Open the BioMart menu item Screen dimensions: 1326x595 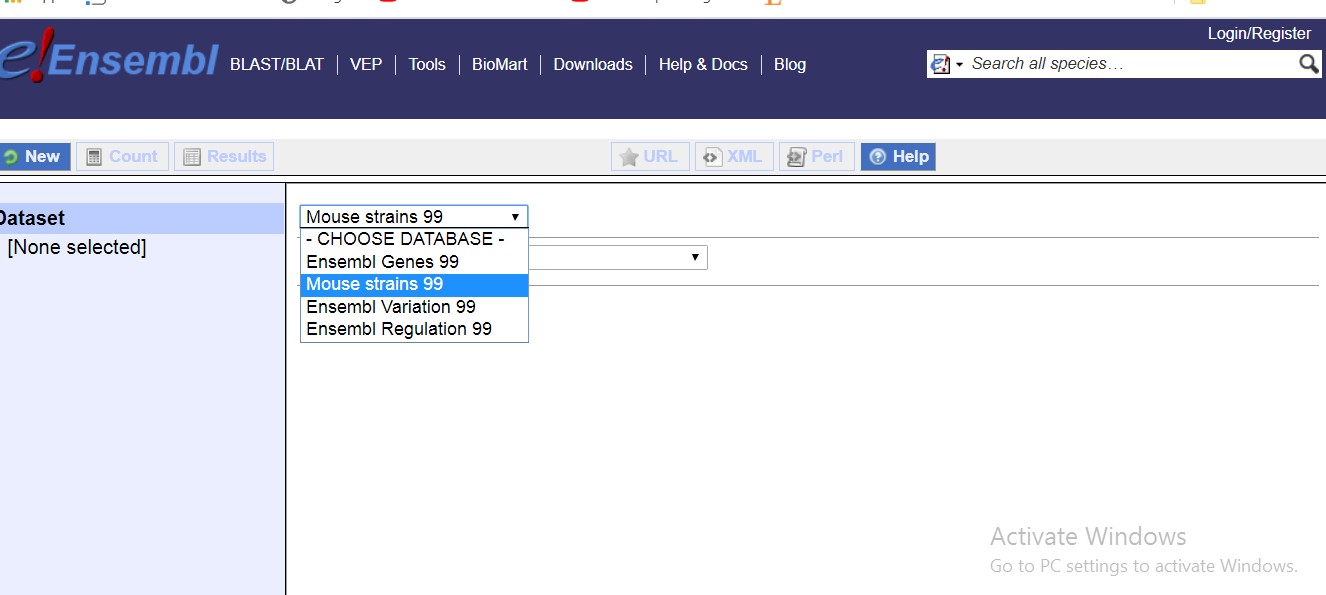pyautogui.click(x=499, y=64)
